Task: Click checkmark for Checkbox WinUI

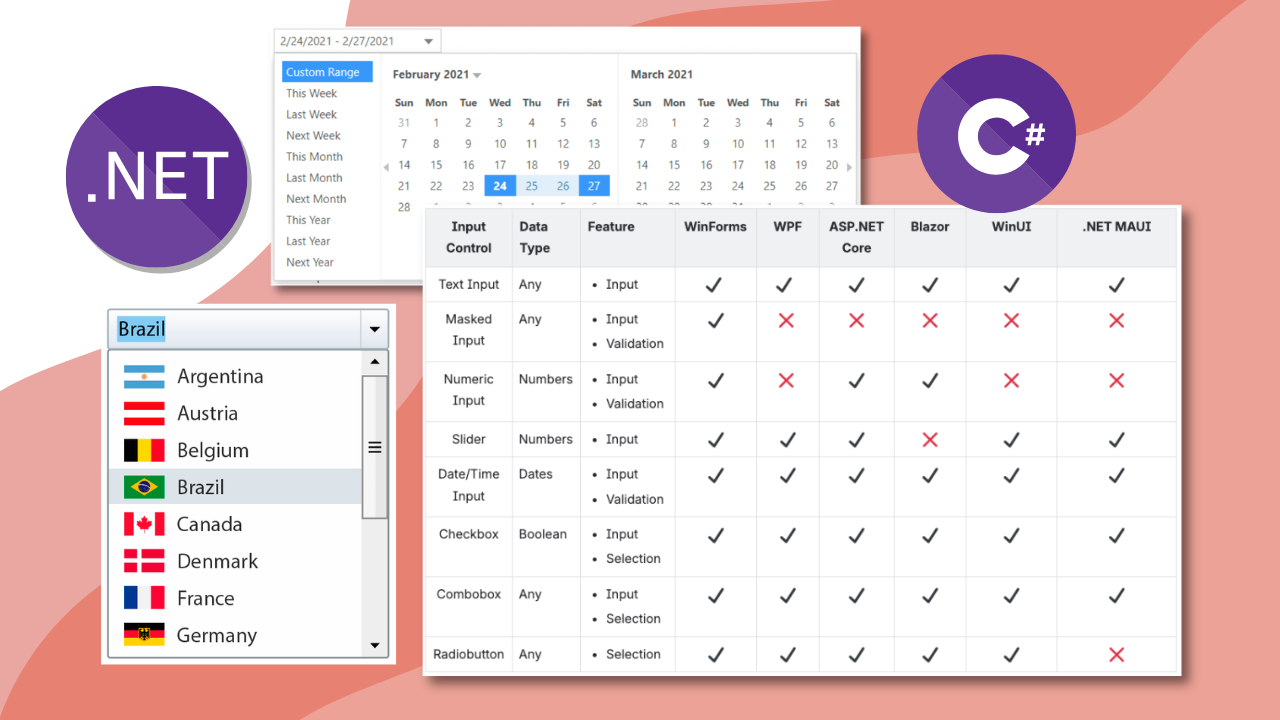Action: tap(1011, 535)
